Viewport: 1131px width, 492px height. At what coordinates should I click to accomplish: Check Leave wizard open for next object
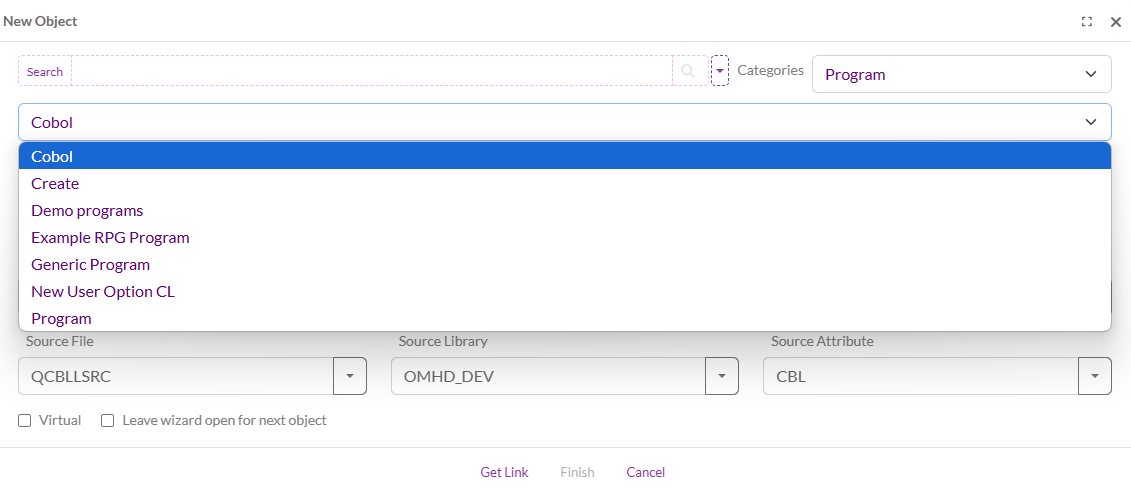click(108, 421)
